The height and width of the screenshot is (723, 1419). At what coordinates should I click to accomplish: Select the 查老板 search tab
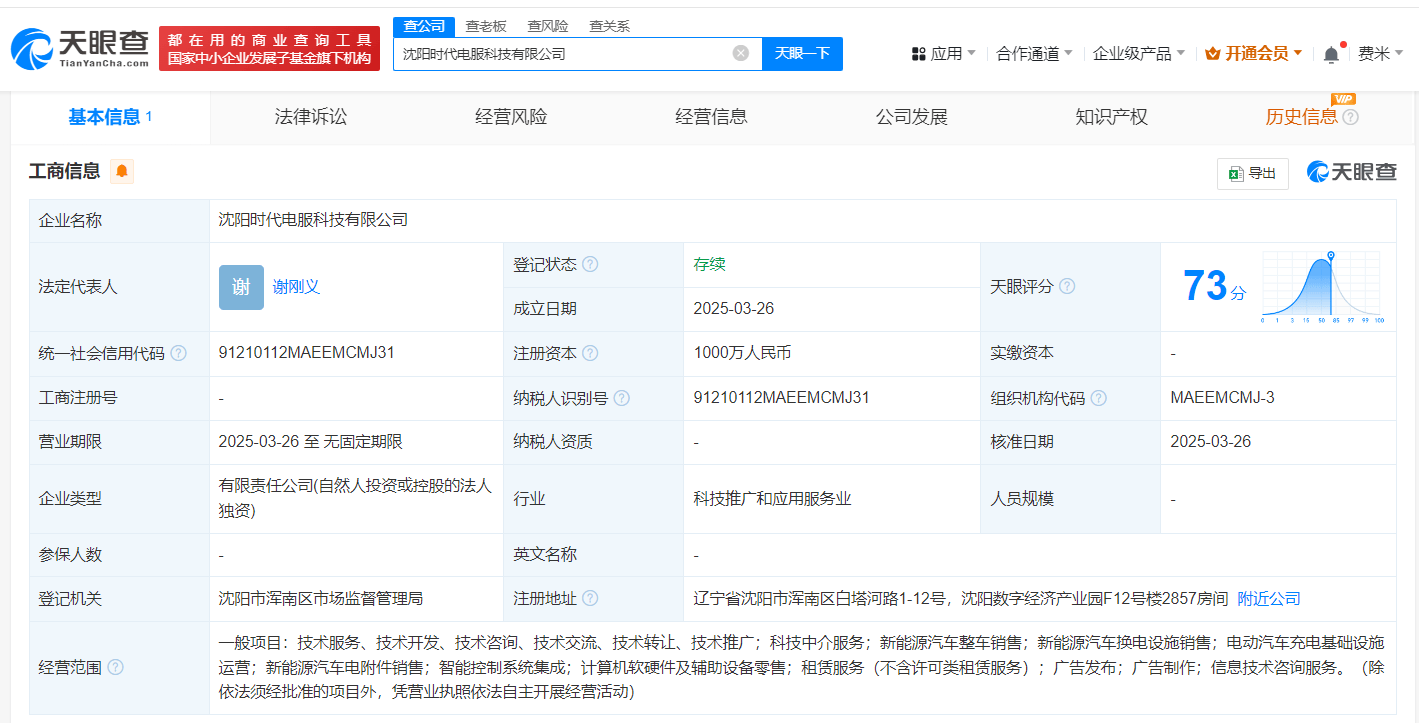[486, 26]
